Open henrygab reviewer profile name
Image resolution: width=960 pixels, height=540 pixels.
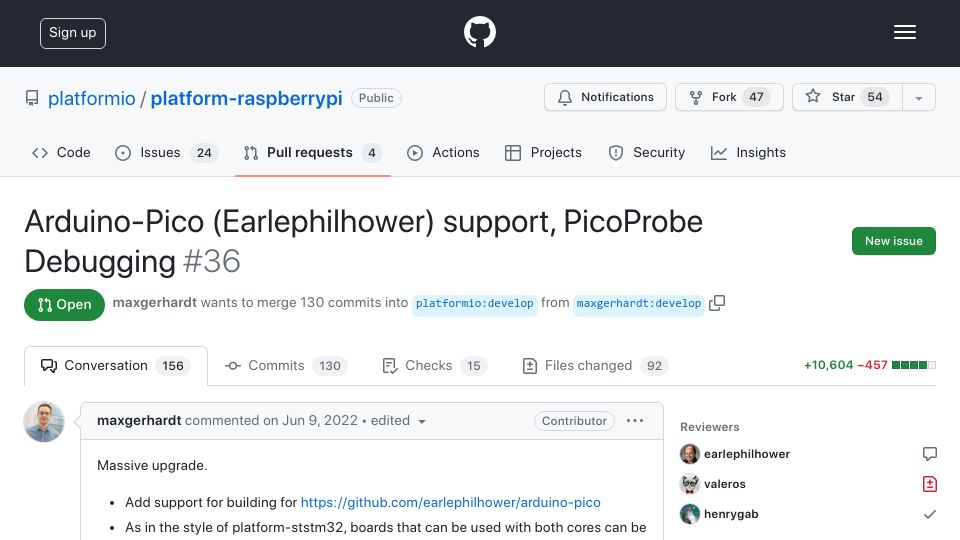pos(731,514)
